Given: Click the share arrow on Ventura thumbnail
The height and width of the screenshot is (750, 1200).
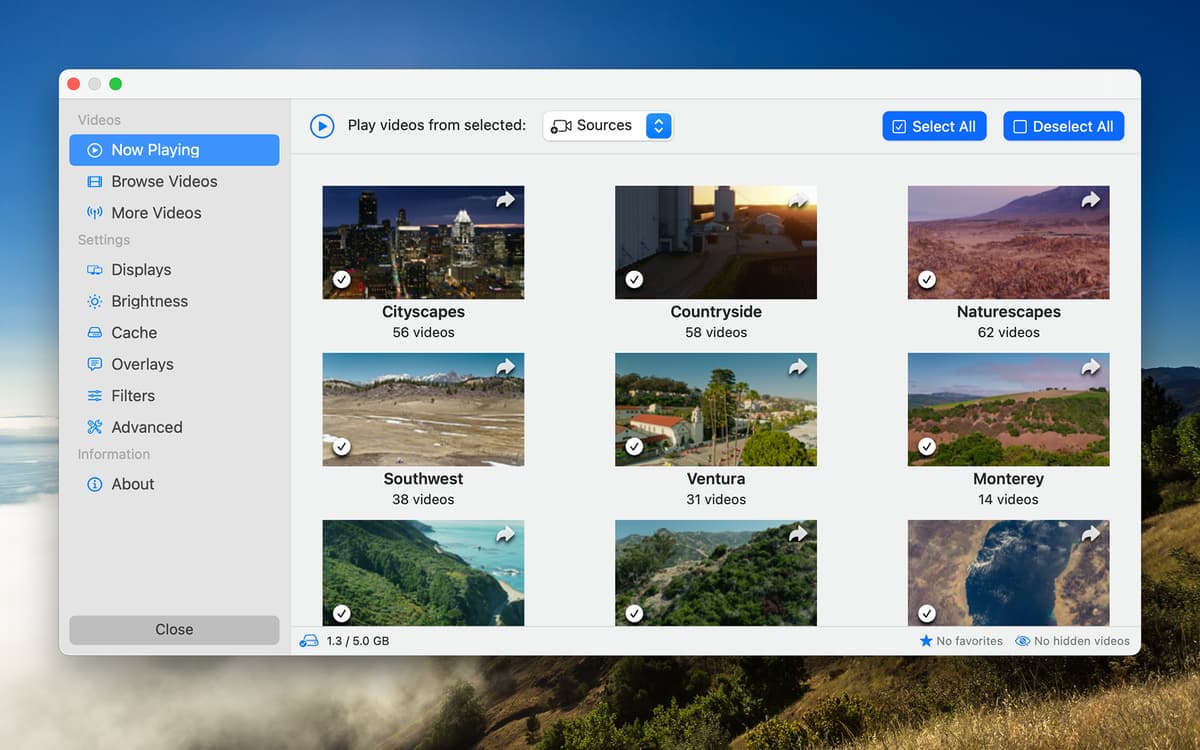Looking at the screenshot, I should click(798, 367).
